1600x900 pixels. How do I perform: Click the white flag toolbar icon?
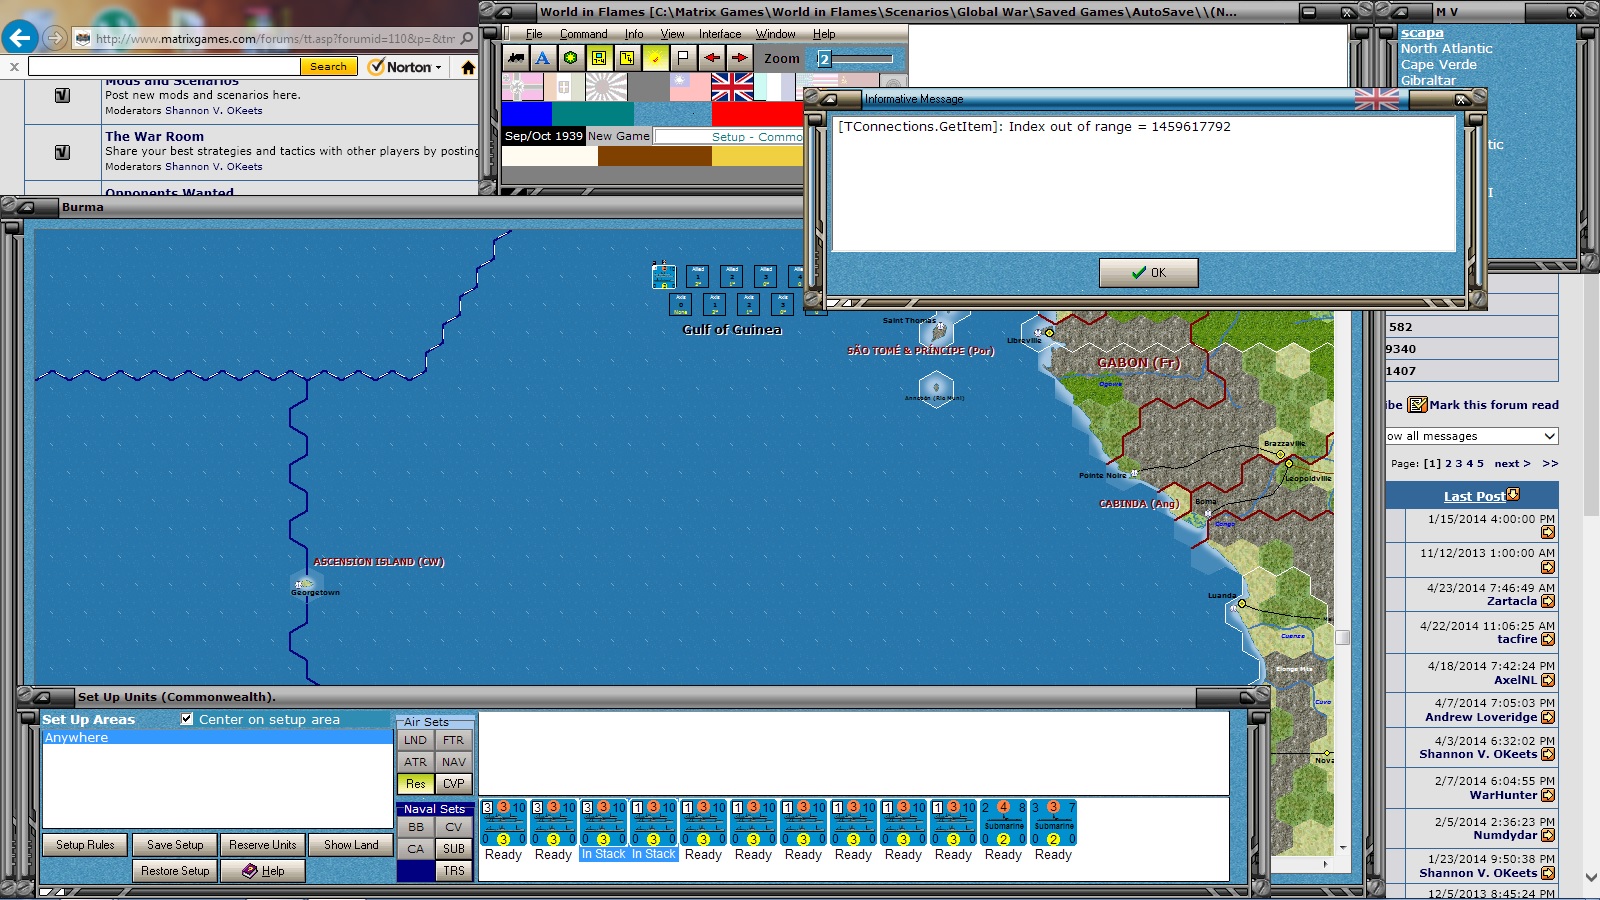[683, 58]
